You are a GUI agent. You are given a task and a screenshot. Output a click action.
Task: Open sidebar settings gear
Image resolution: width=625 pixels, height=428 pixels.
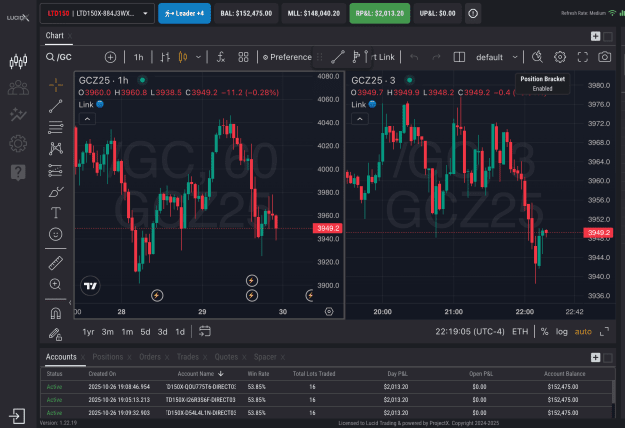18,143
